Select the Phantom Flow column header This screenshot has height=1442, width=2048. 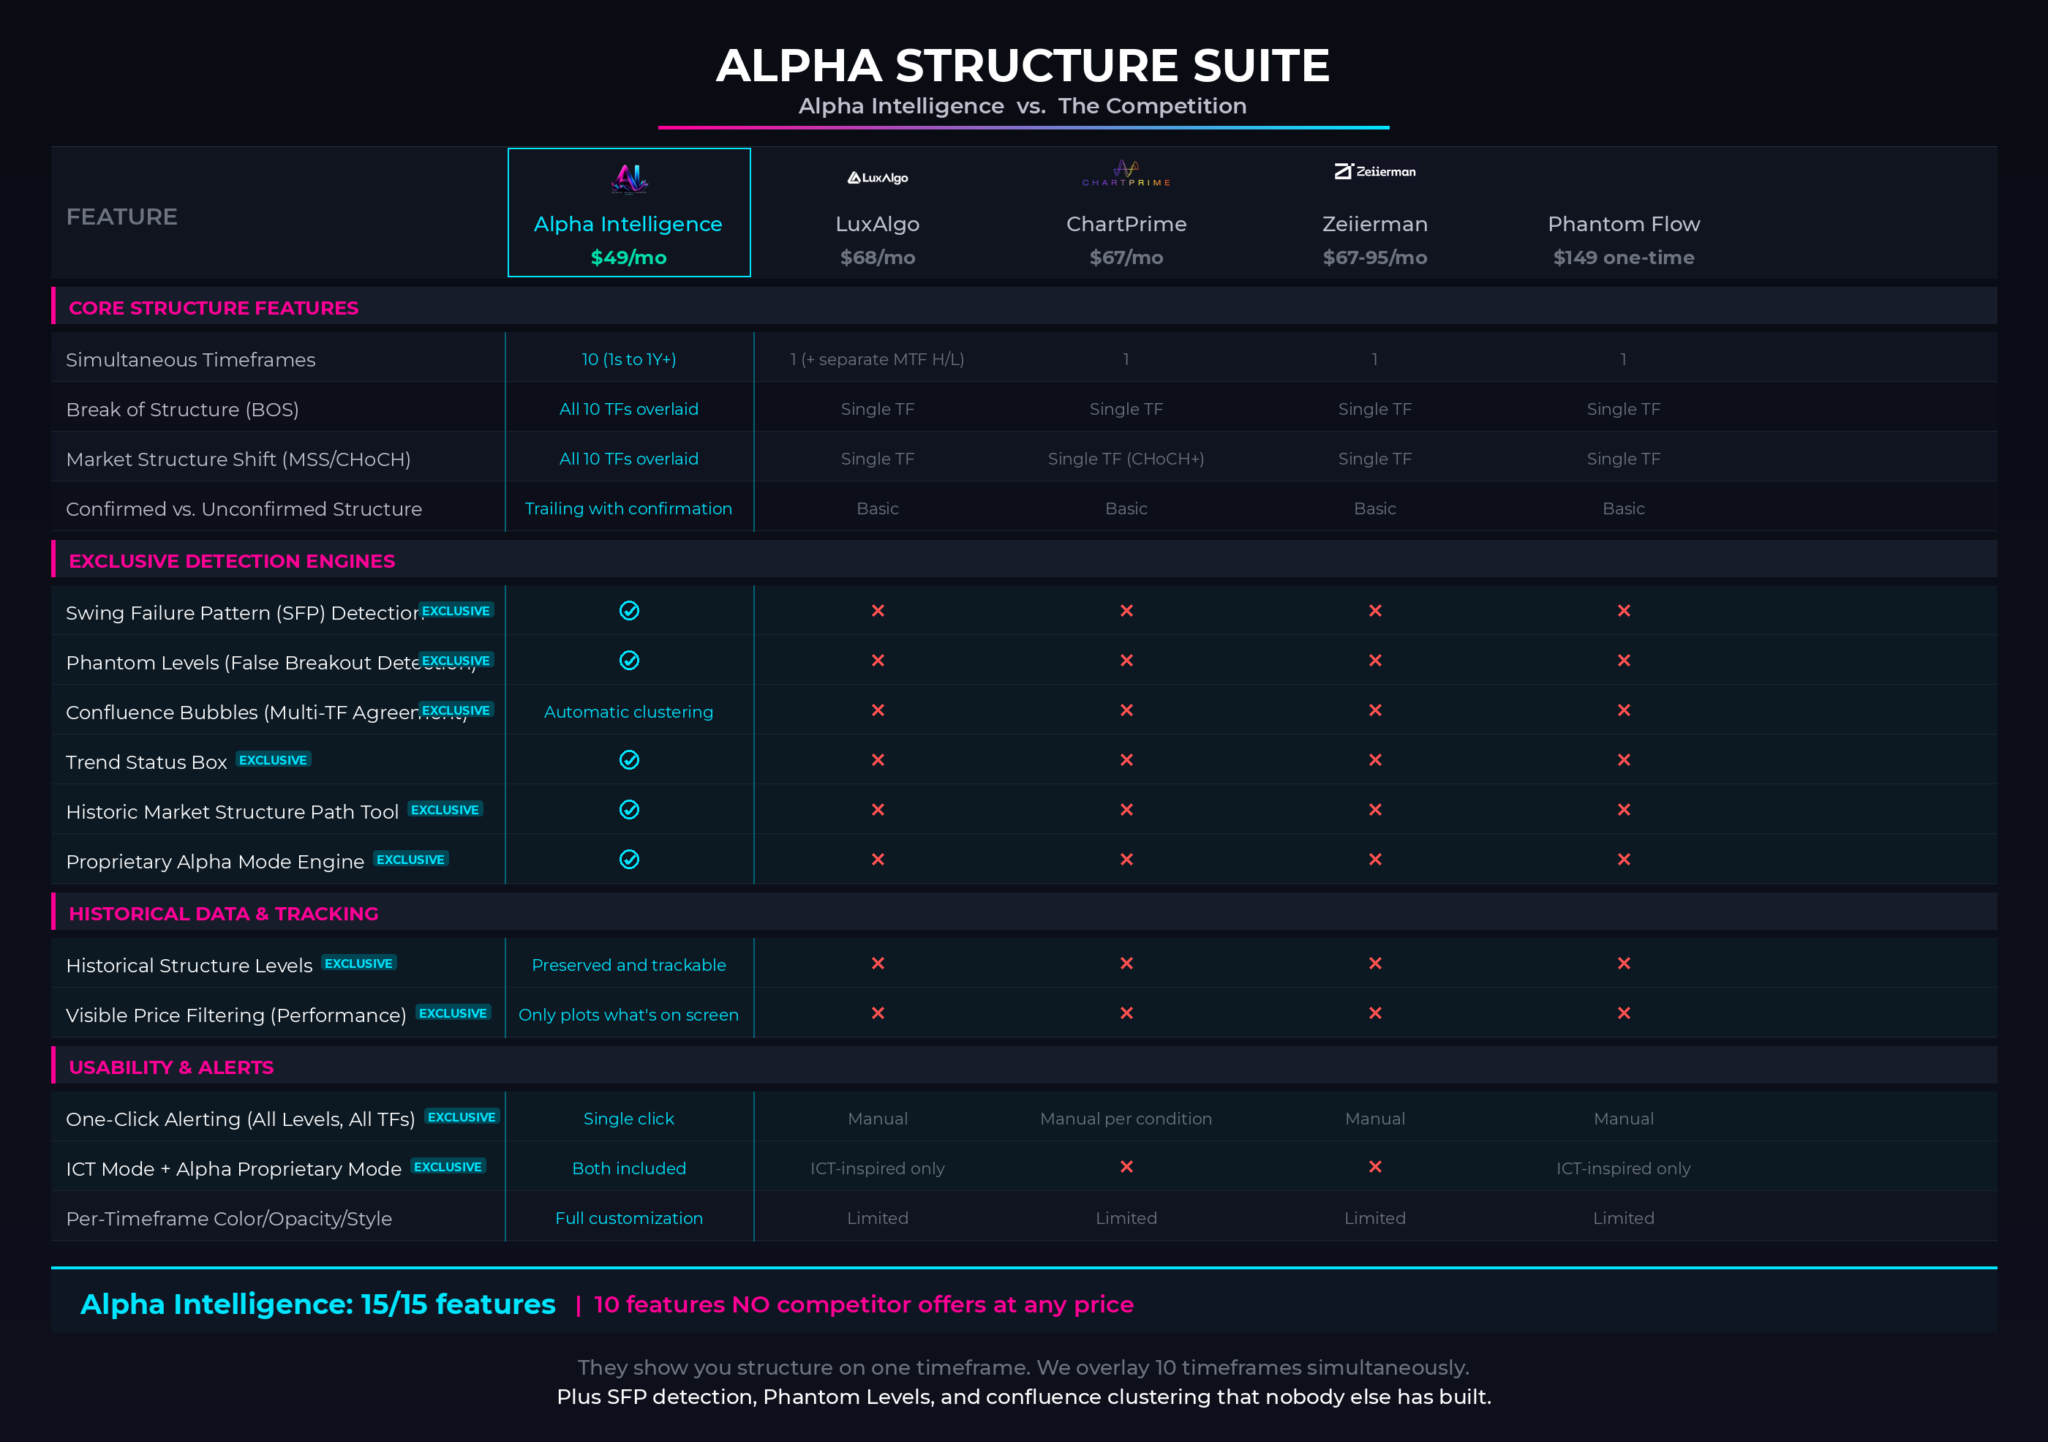[x=1624, y=240]
